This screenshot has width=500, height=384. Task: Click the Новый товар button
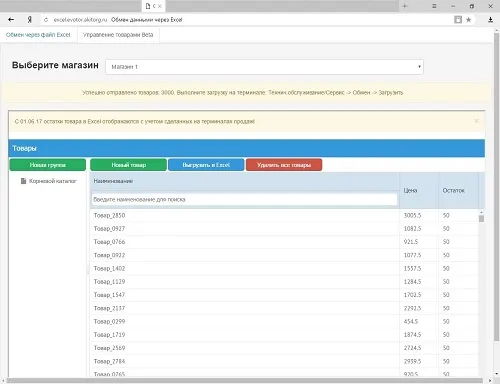(128, 165)
